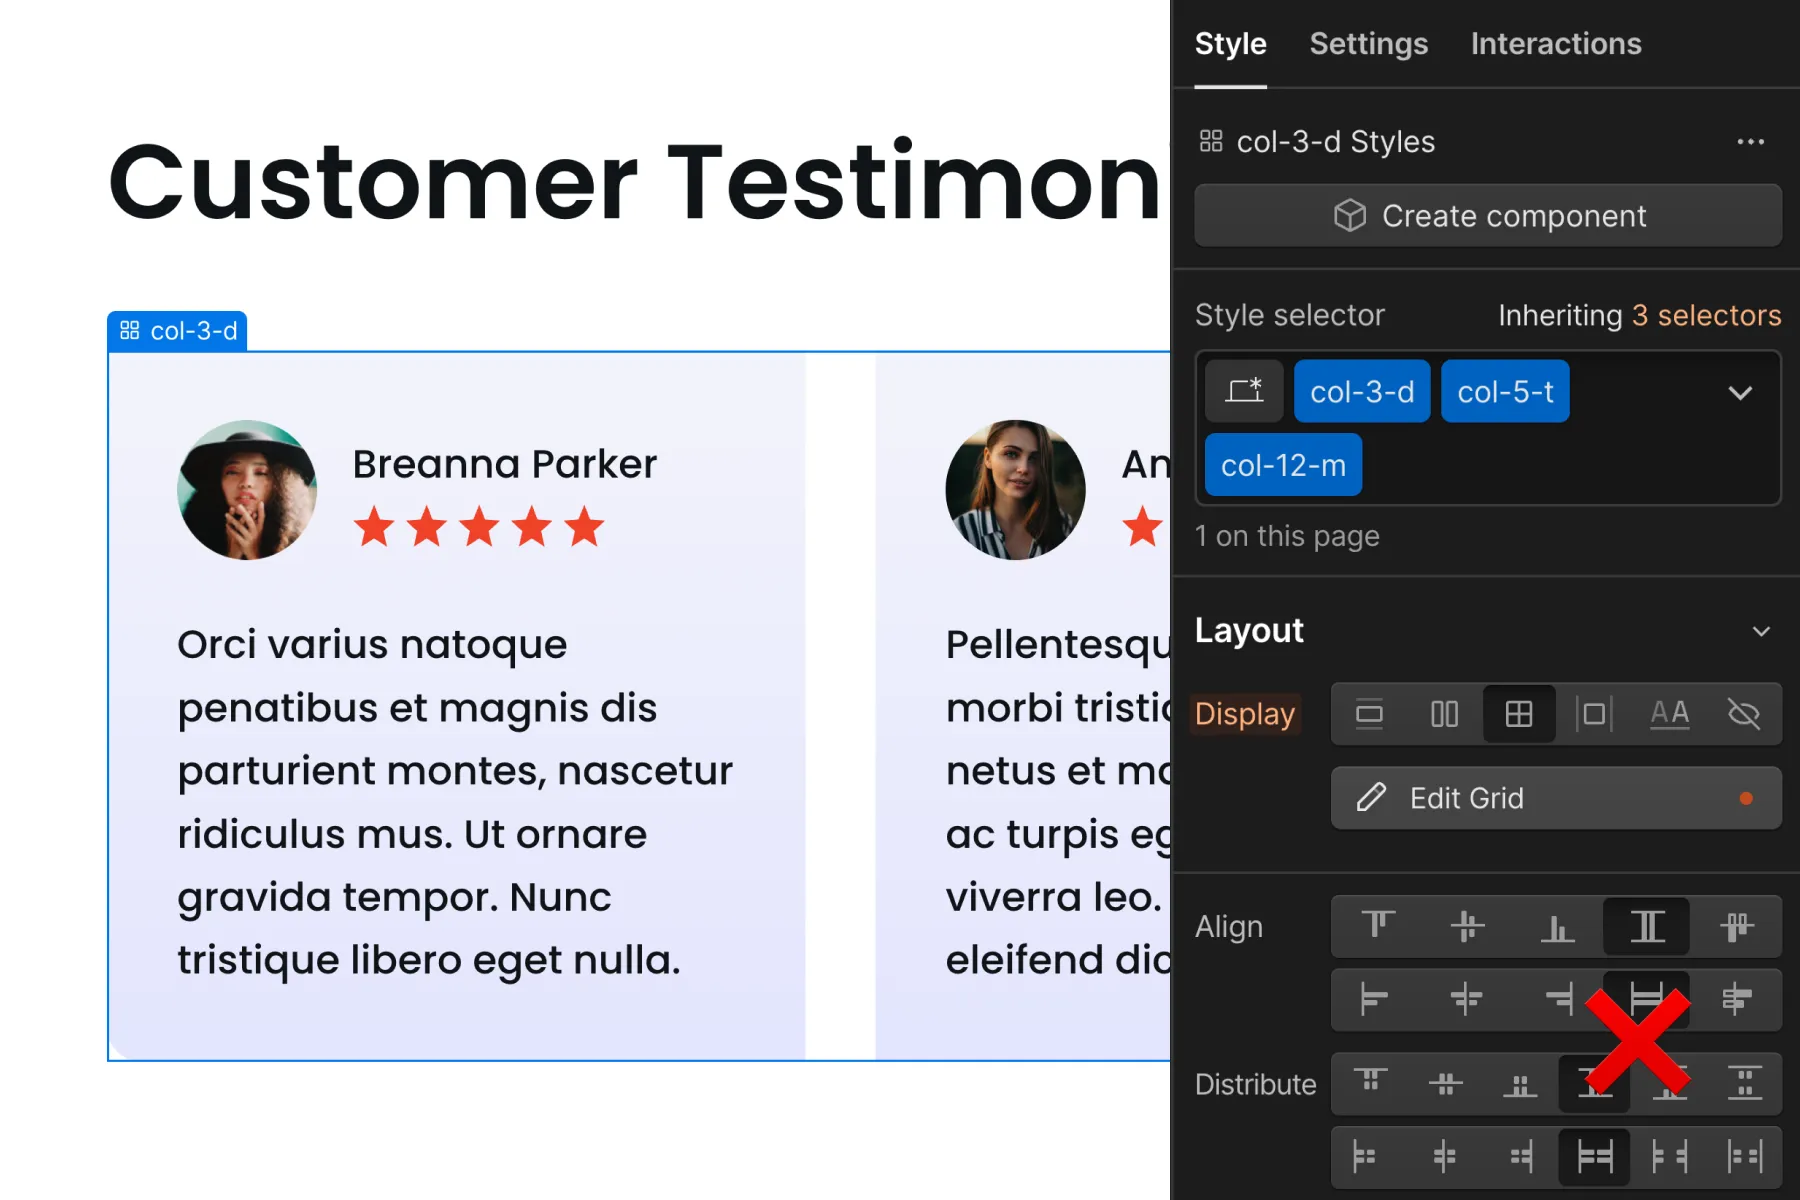Click the grid icon beside col-3-d Styles
The image size is (1800, 1200).
[1211, 141]
